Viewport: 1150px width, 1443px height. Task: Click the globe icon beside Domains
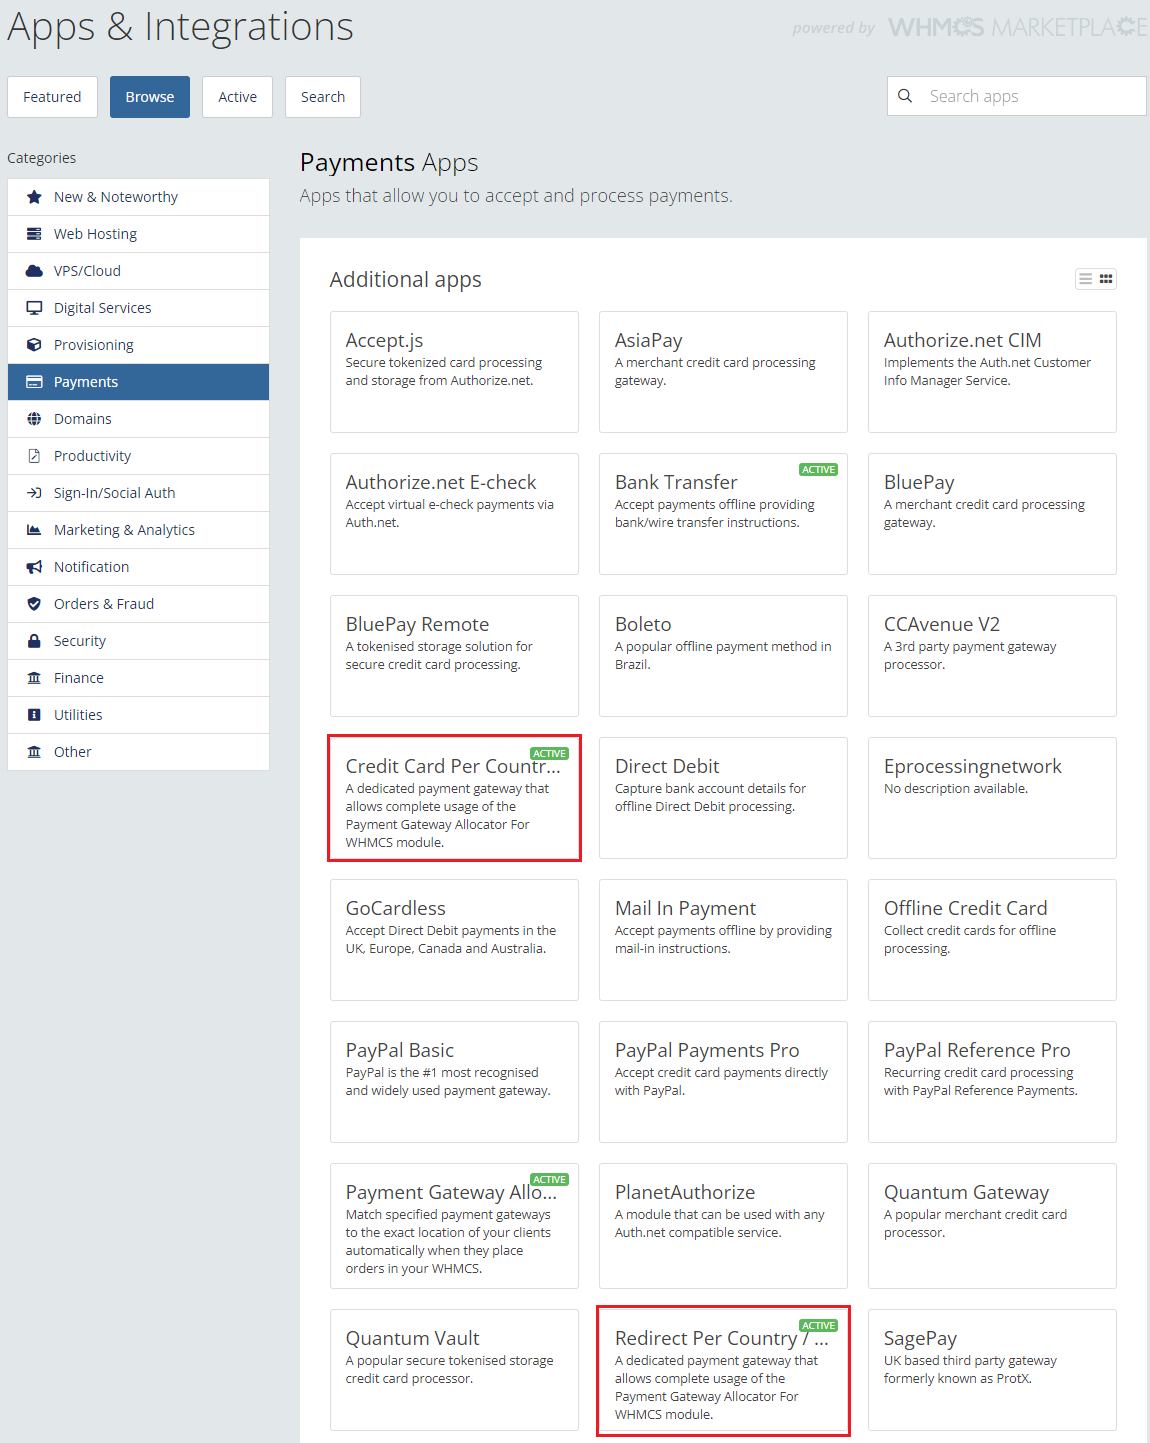click(34, 419)
